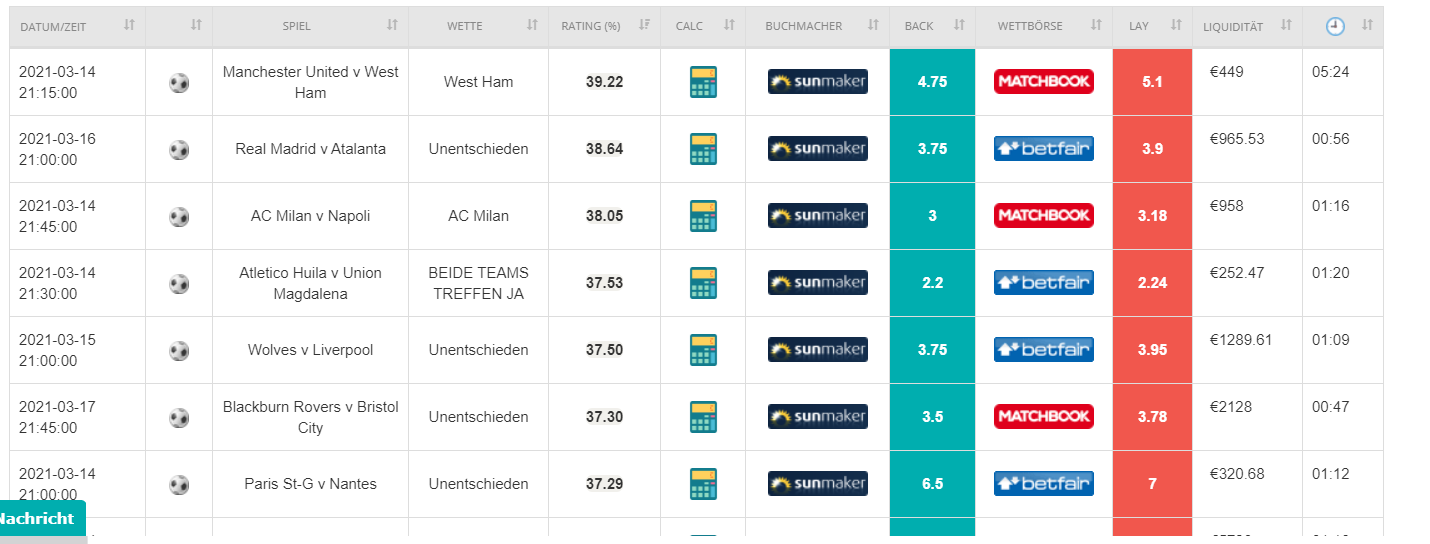Open calculator for Wolves v Liverpool

click(703, 350)
